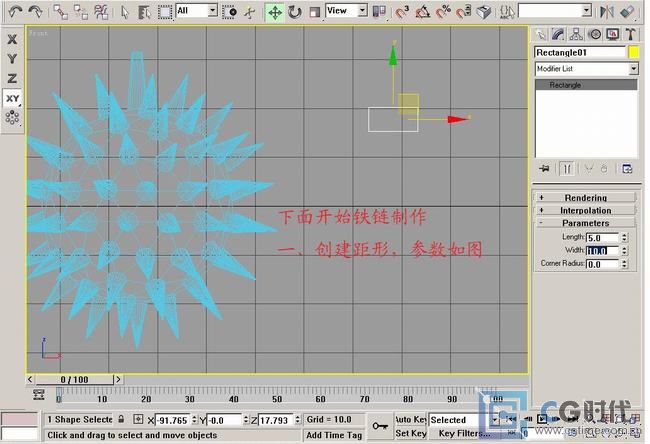Click the Mirror tool icon
650x444 pixels.
[x=608, y=12]
